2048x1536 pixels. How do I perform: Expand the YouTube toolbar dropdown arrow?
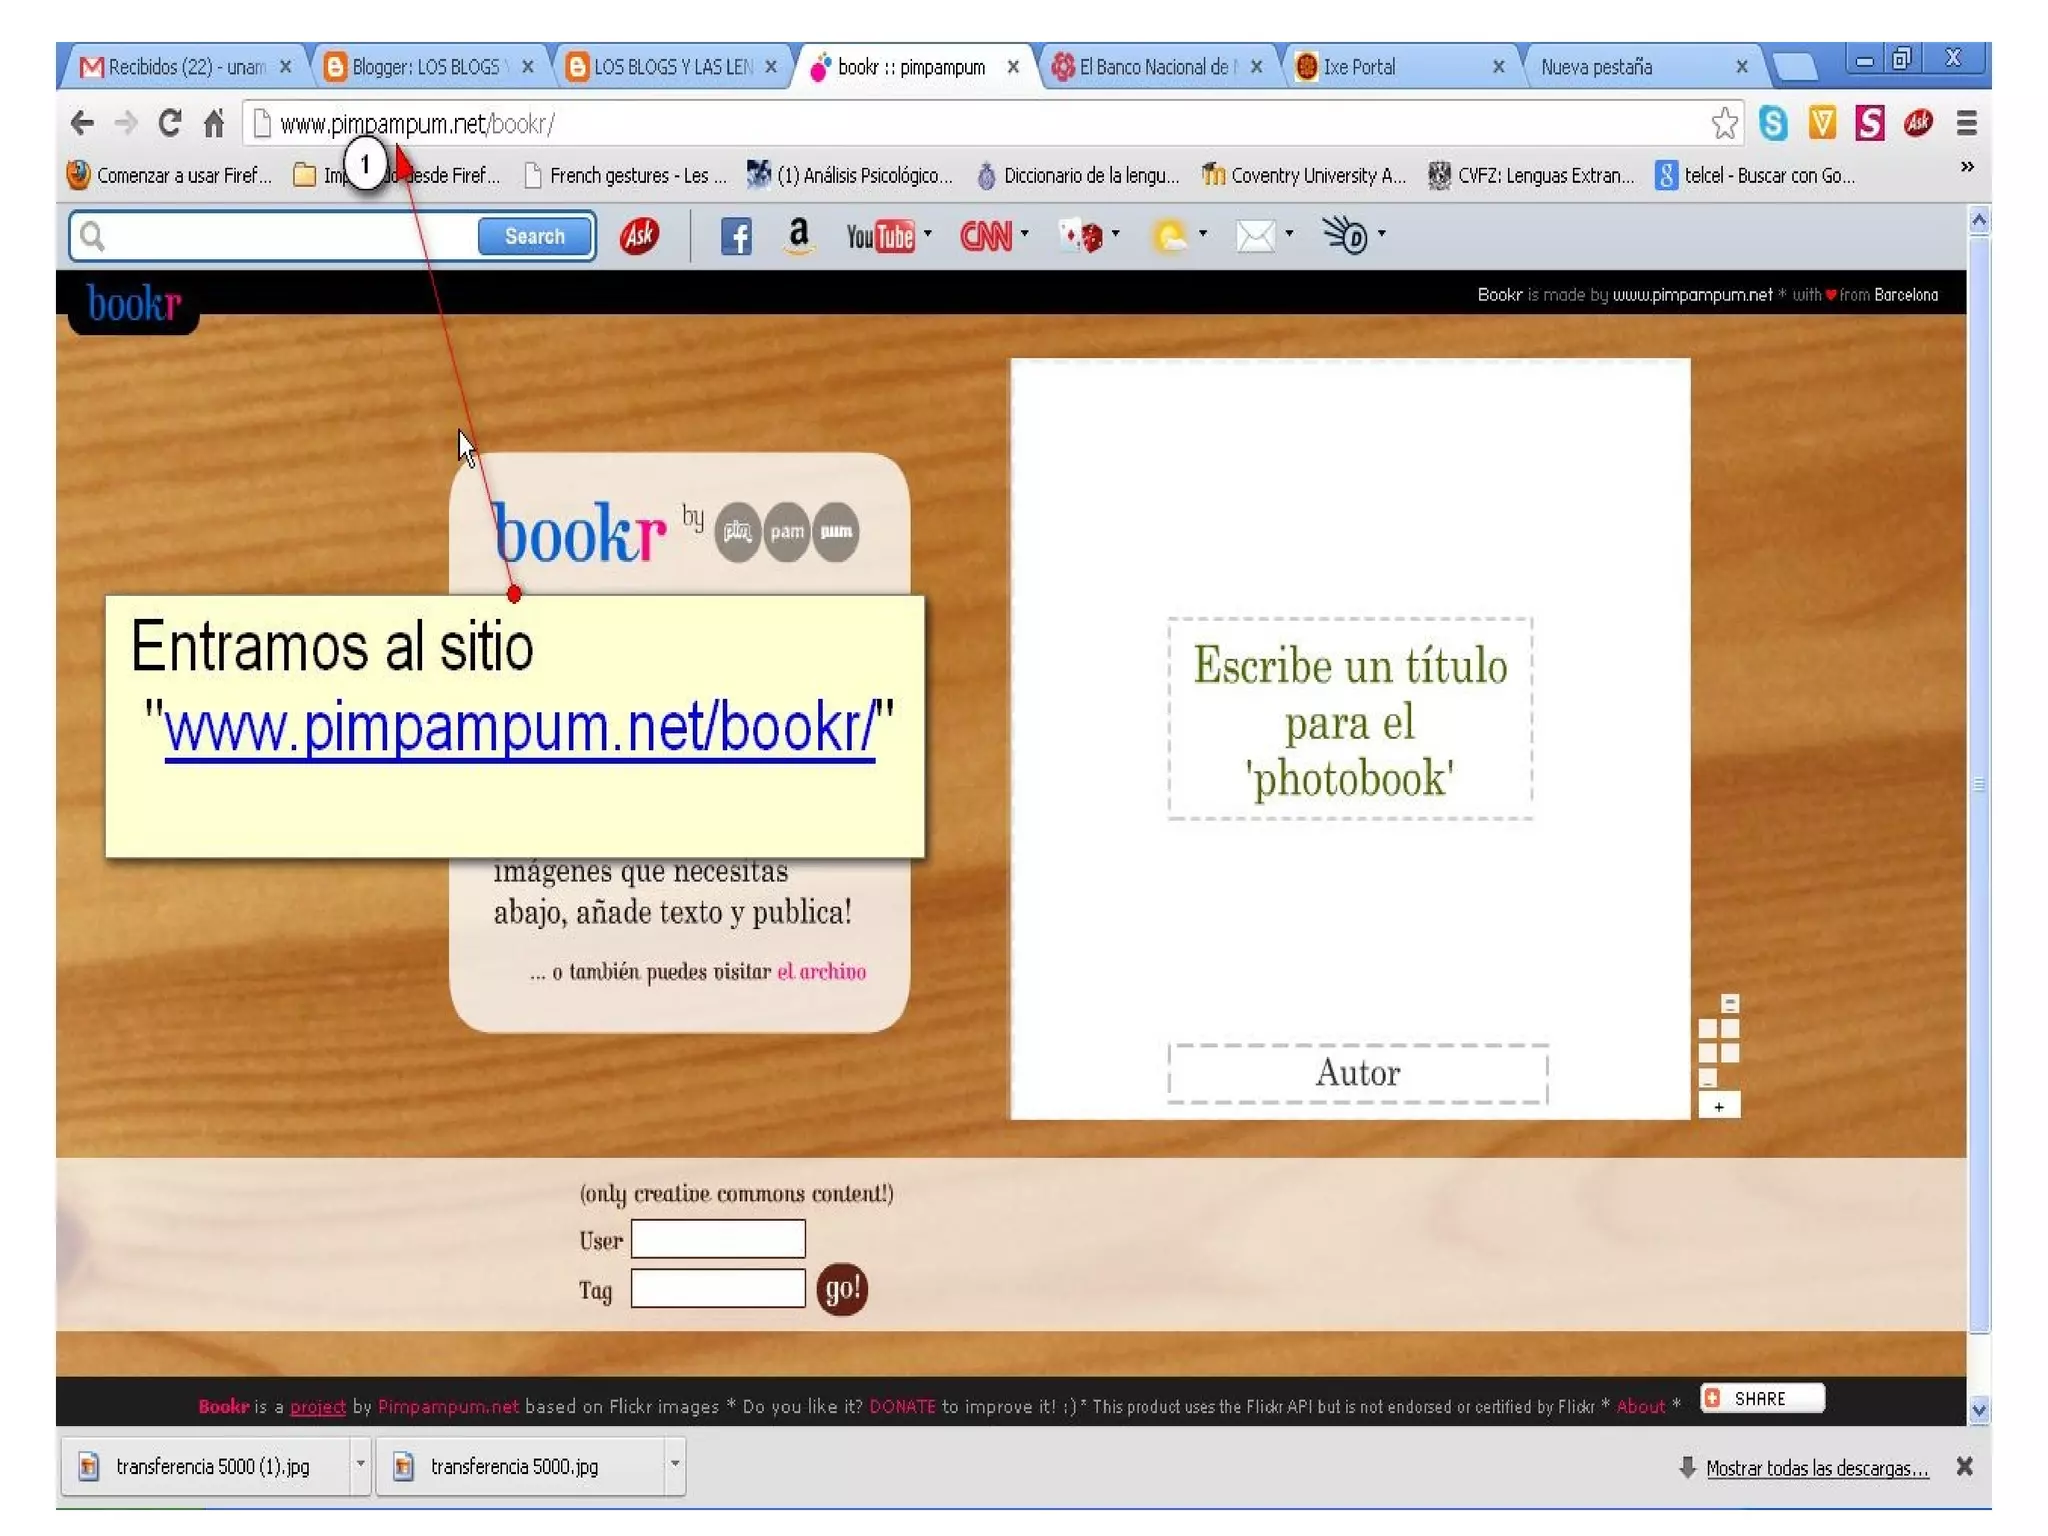(927, 234)
